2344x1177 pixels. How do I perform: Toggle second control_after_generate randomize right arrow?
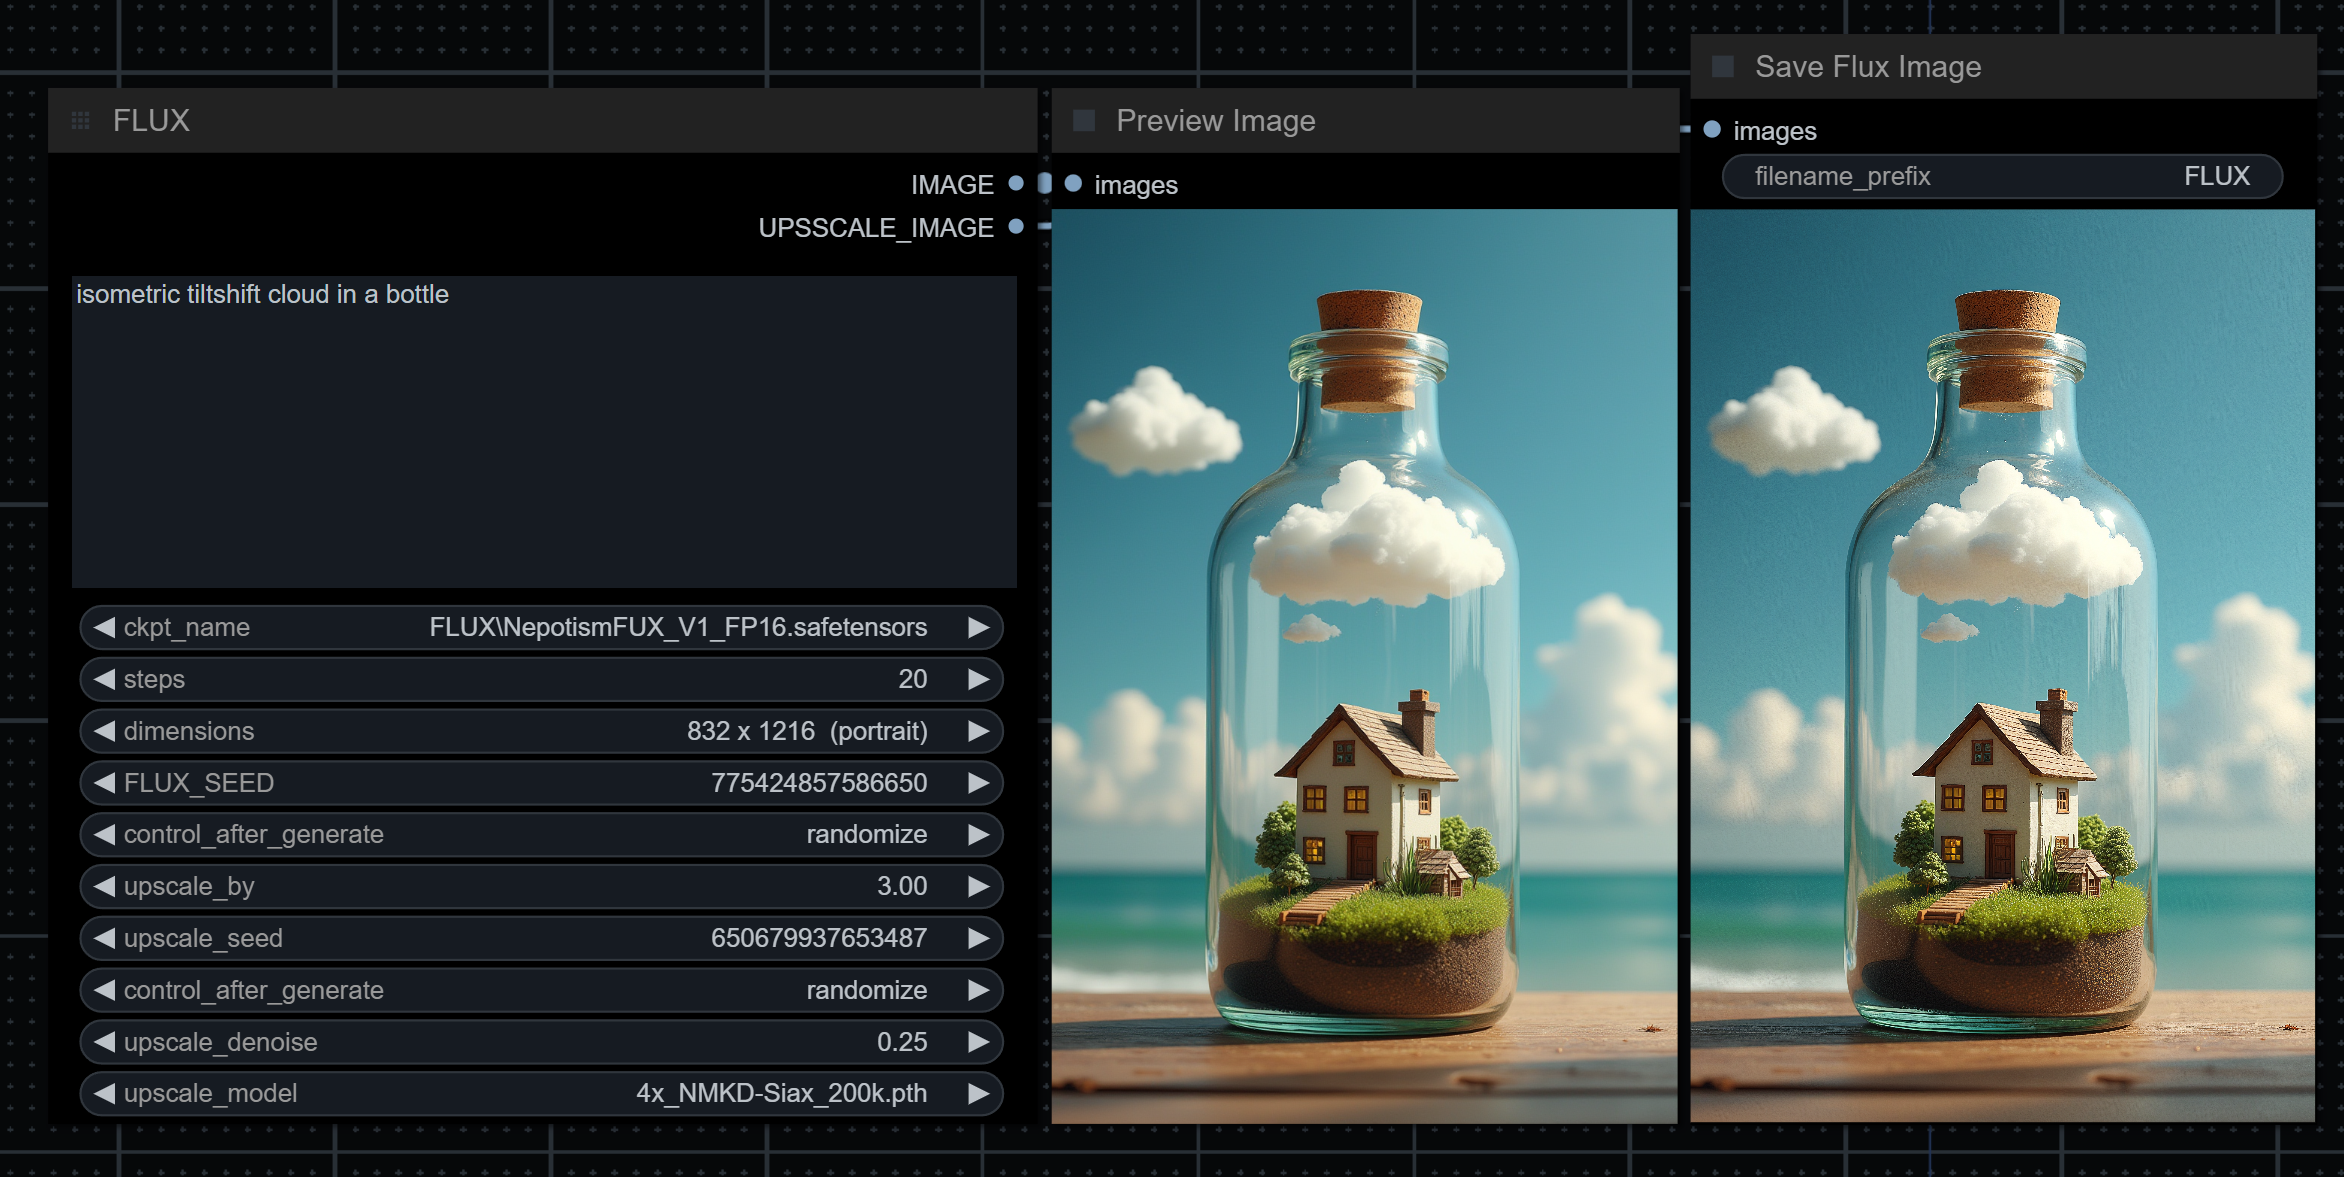click(978, 990)
